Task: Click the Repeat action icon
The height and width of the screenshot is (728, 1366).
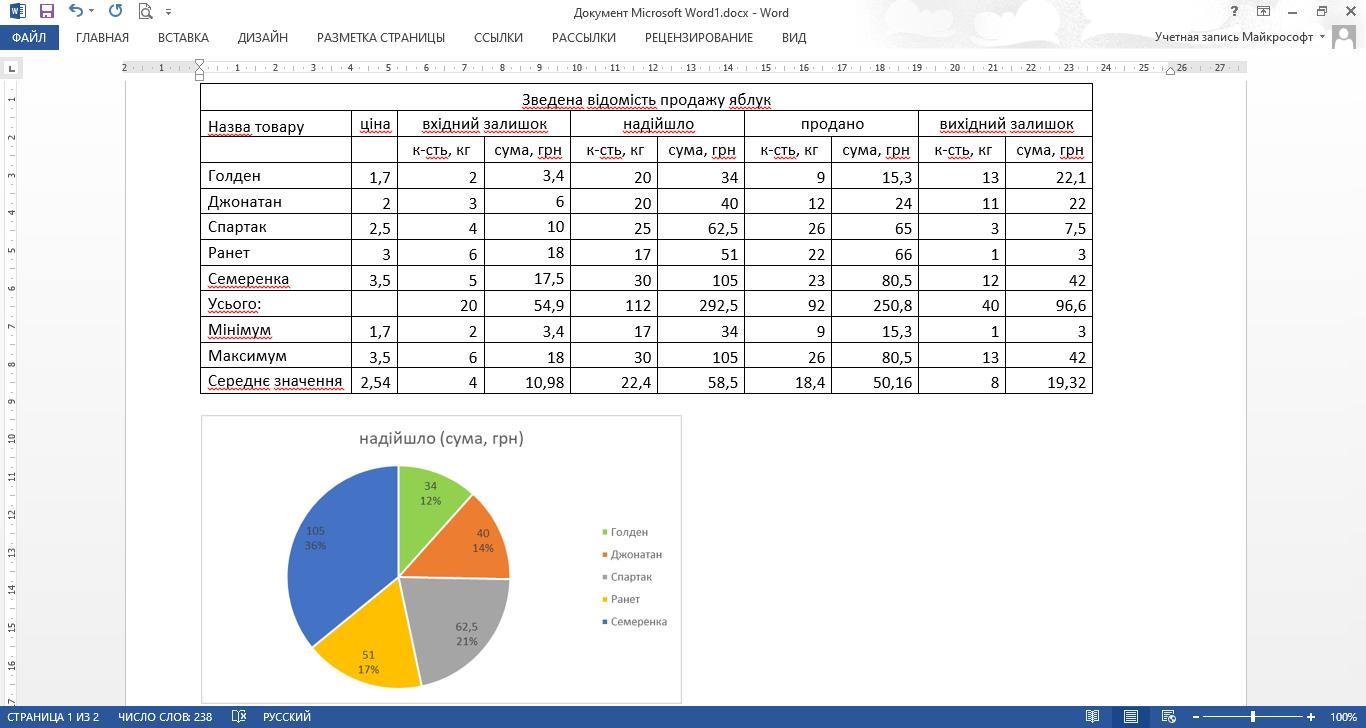Action: pos(115,12)
